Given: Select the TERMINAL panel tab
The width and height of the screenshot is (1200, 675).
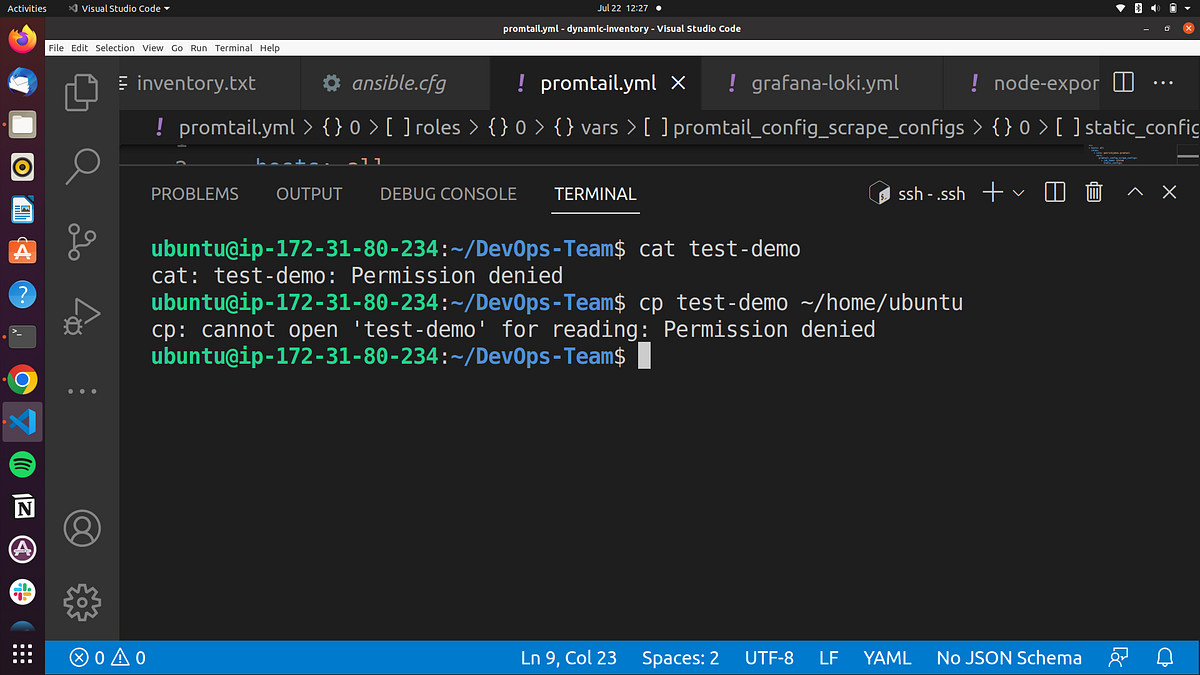Looking at the screenshot, I should tap(595, 194).
